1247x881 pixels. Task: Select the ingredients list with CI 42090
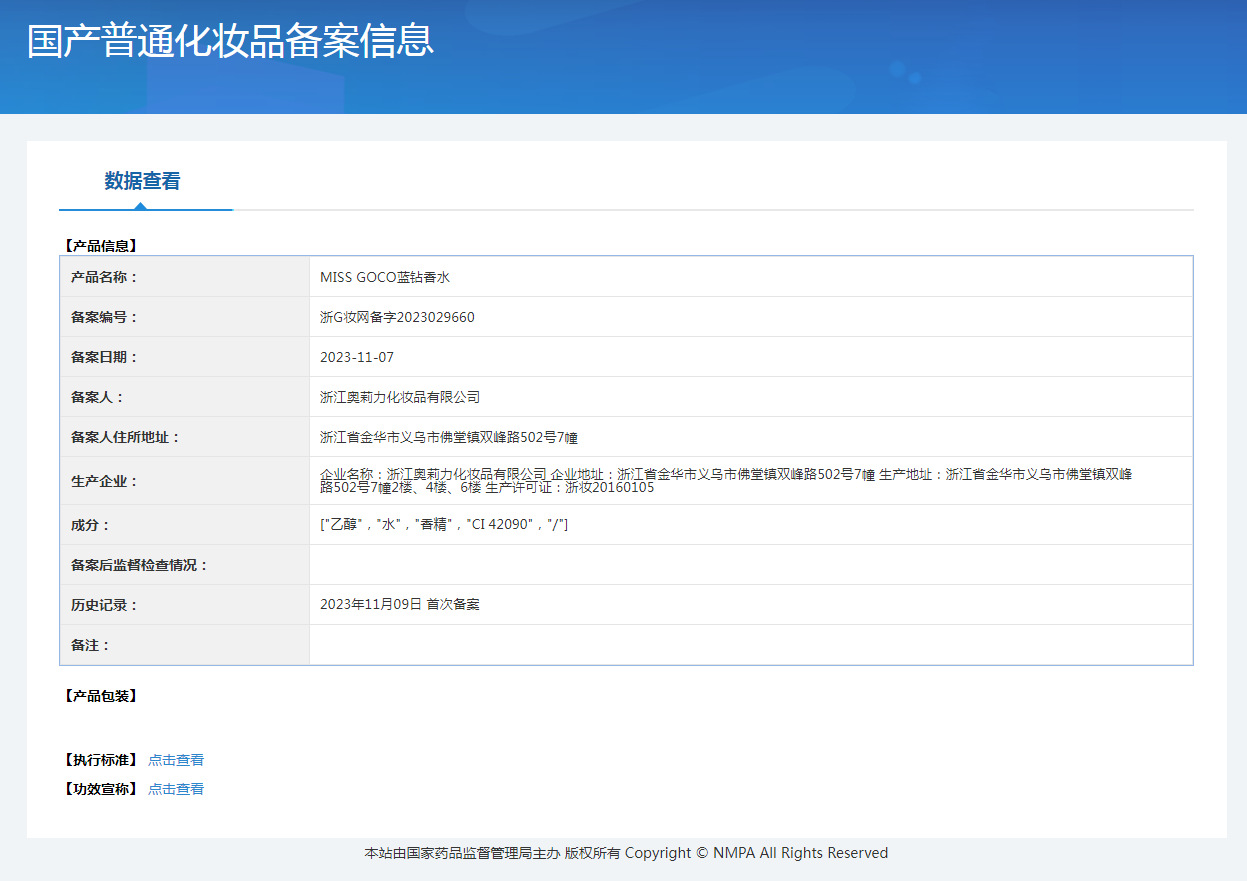tap(444, 525)
